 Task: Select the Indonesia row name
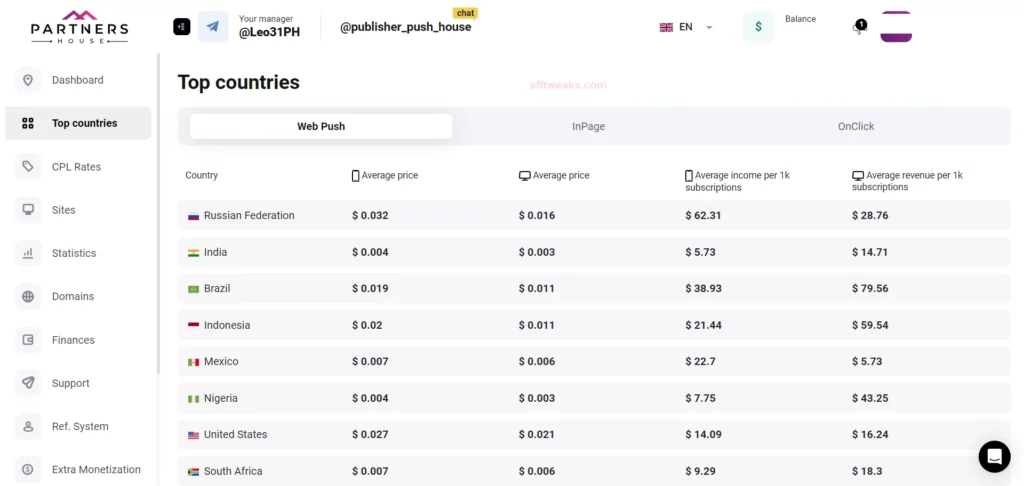point(227,325)
